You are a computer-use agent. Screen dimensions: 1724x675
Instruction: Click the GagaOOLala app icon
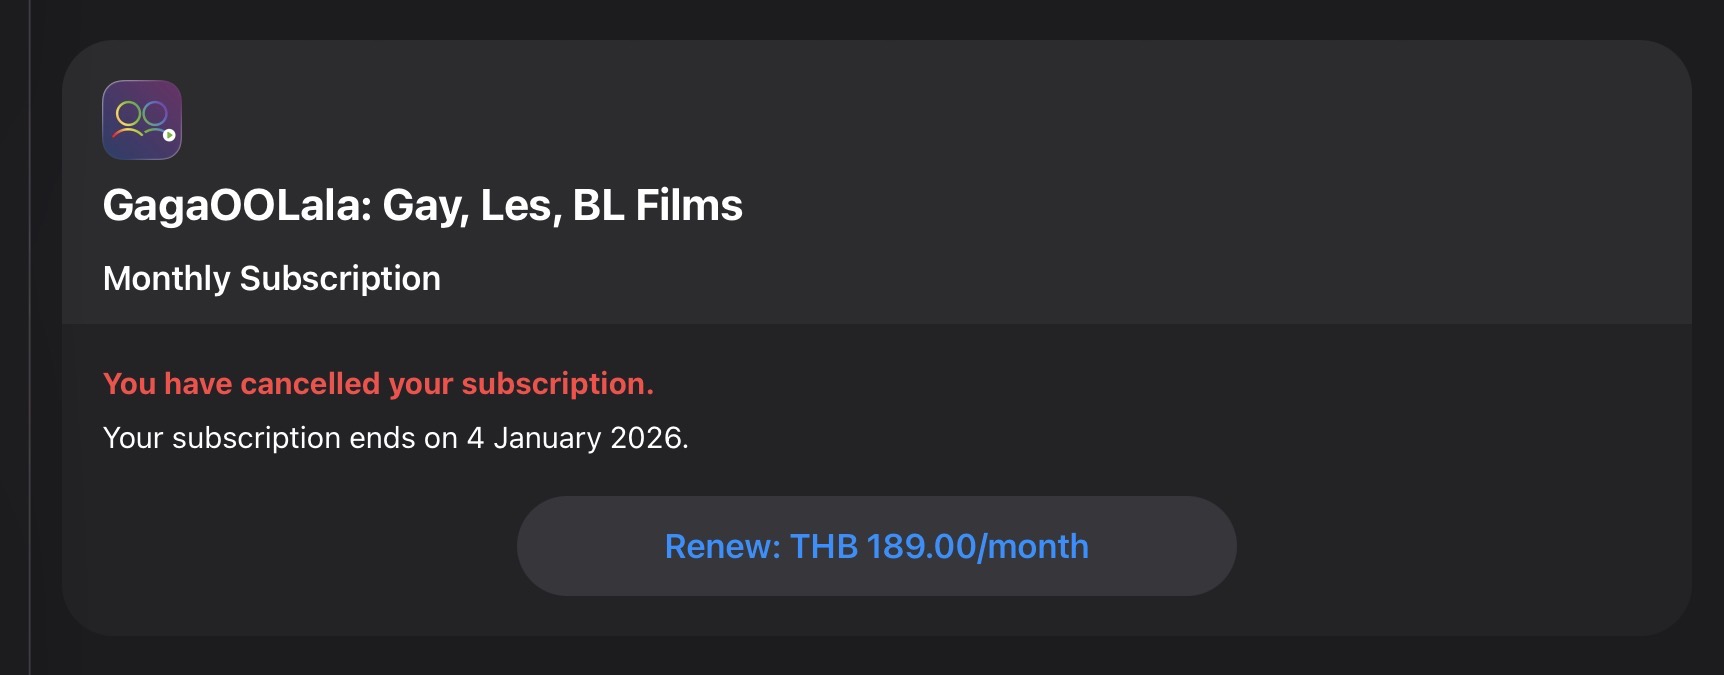point(142,120)
